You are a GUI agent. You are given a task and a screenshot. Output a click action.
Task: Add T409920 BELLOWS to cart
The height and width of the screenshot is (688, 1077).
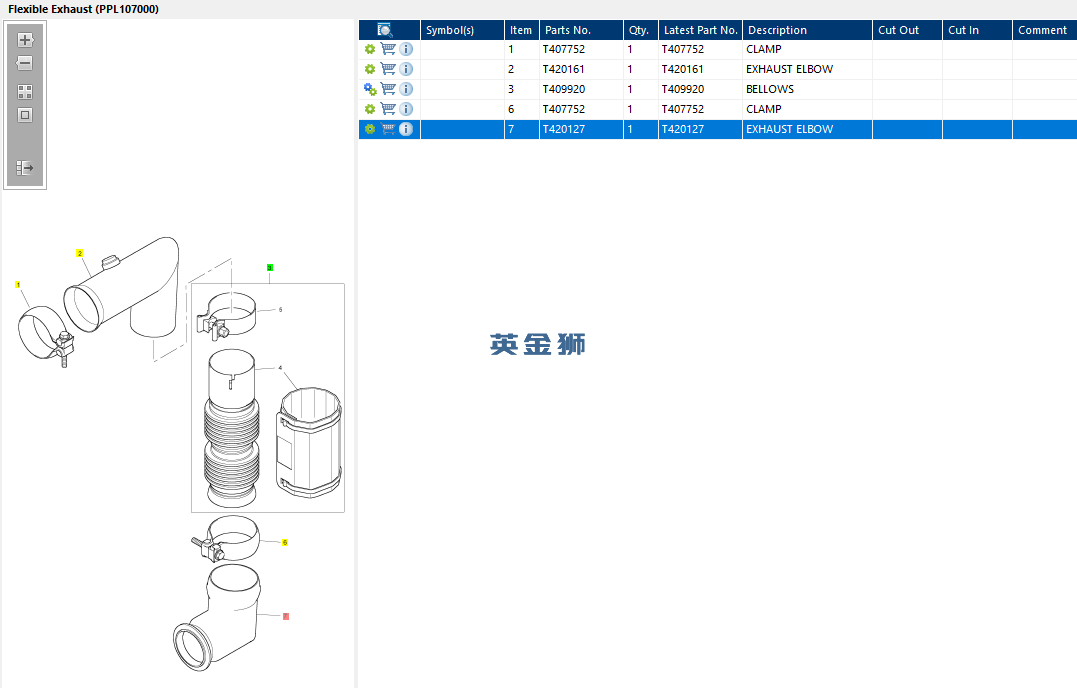(x=388, y=89)
